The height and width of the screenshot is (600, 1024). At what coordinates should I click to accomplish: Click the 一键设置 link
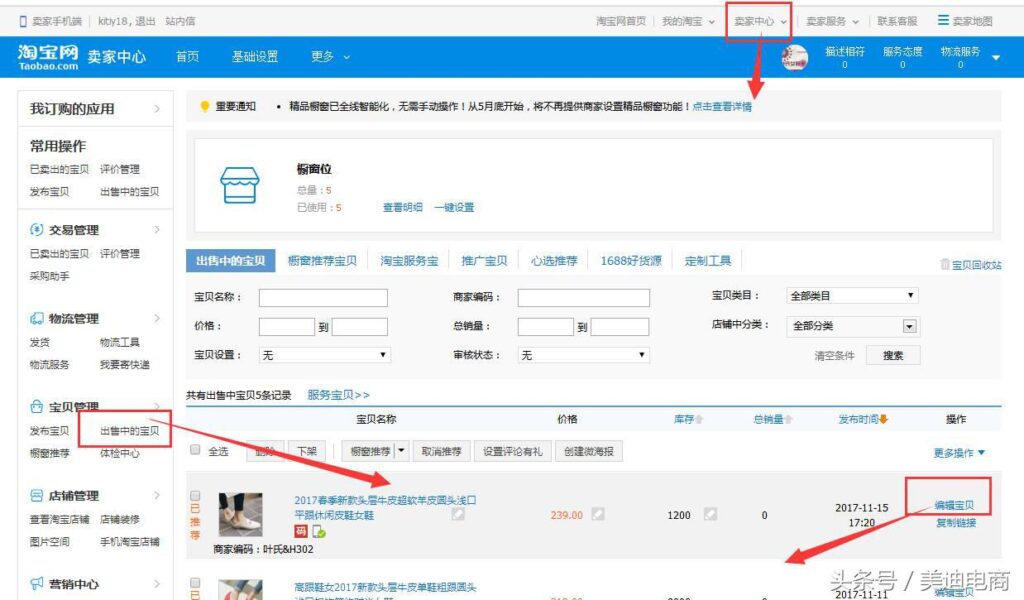(454, 207)
